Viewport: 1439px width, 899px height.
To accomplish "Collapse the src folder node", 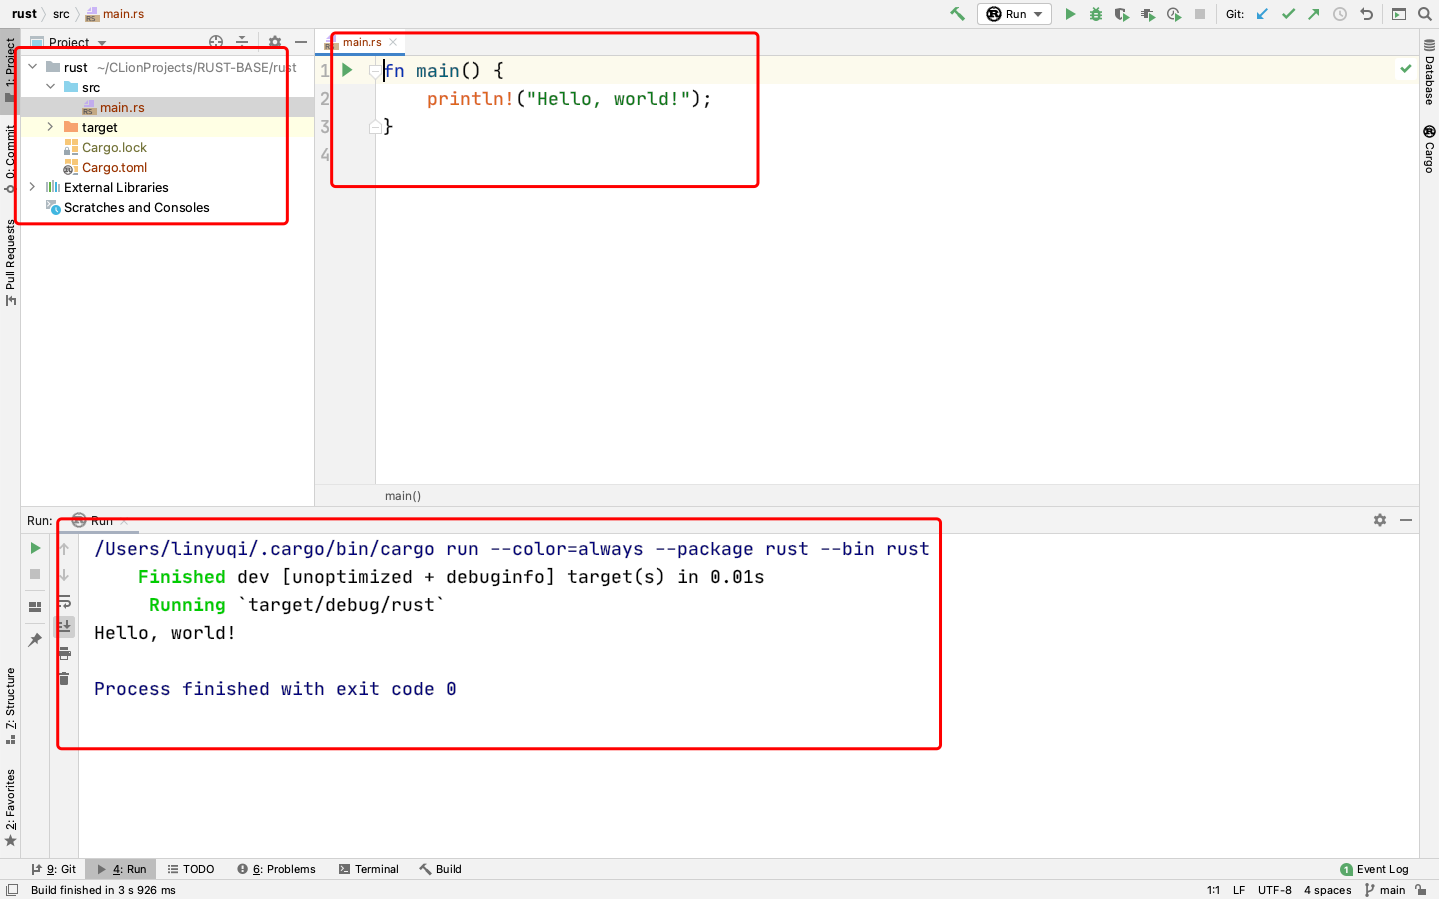I will pyautogui.click(x=51, y=87).
